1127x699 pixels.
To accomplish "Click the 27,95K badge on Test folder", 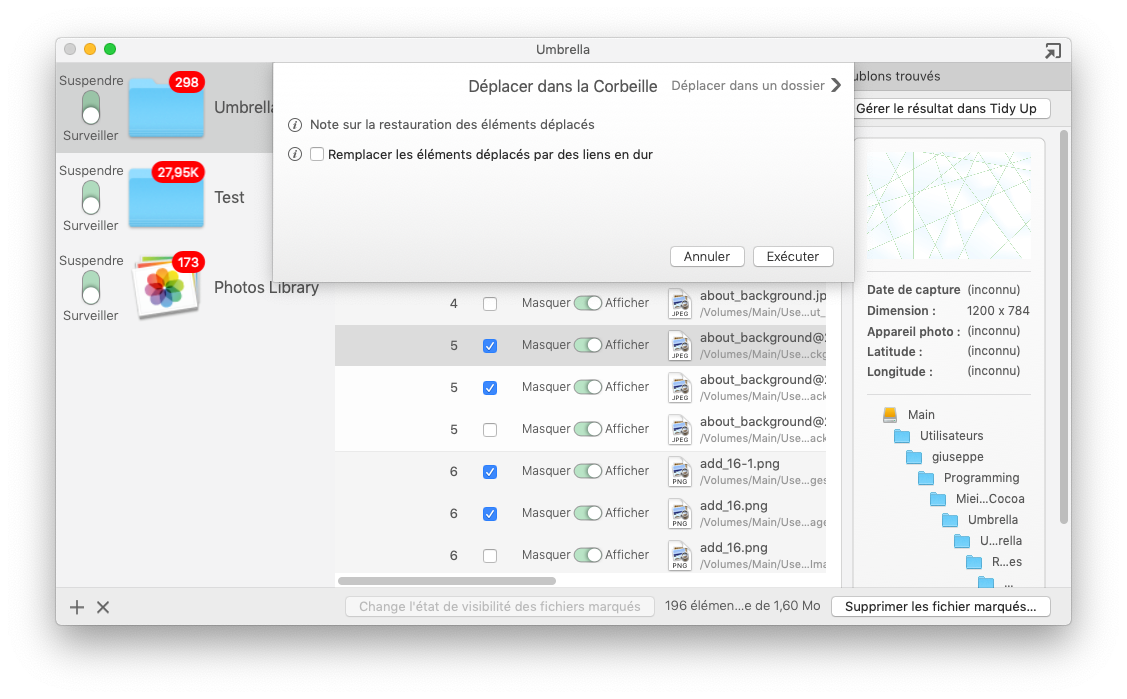I will (178, 172).
